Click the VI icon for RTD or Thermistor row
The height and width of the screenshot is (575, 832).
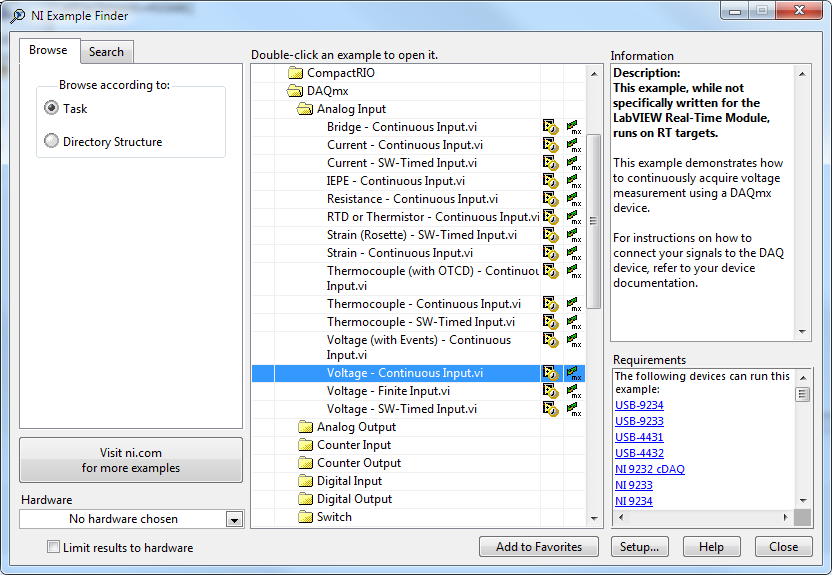[x=551, y=217]
